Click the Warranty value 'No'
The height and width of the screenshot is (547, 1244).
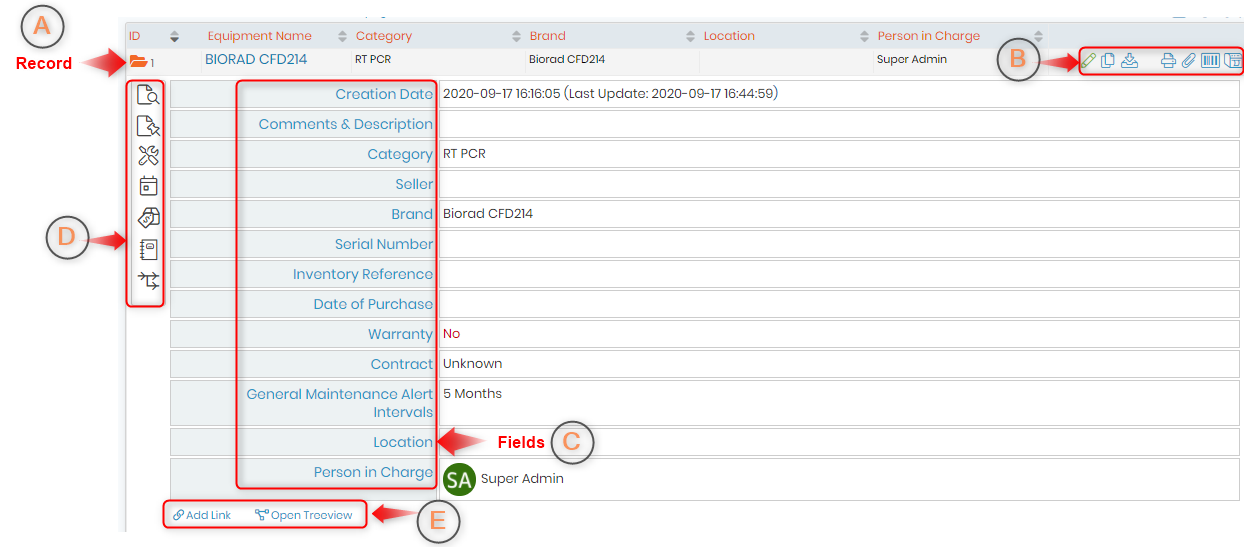click(452, 334)
